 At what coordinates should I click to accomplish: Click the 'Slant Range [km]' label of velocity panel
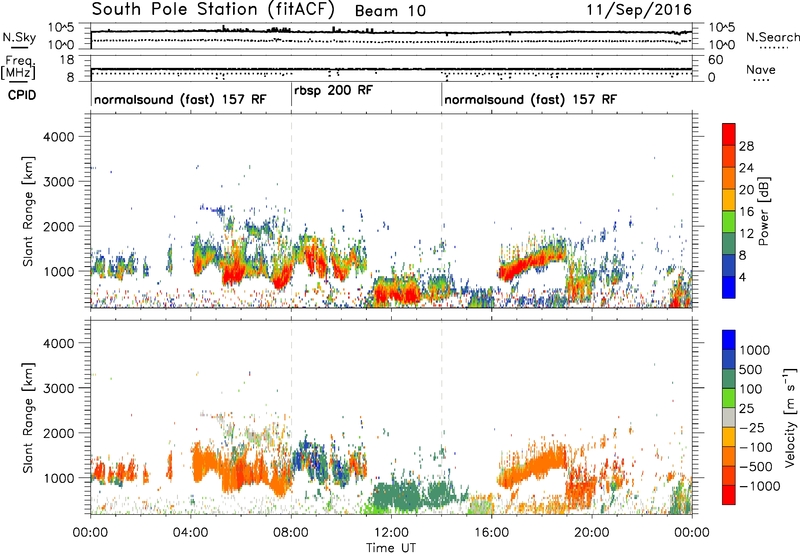(28, 418)
